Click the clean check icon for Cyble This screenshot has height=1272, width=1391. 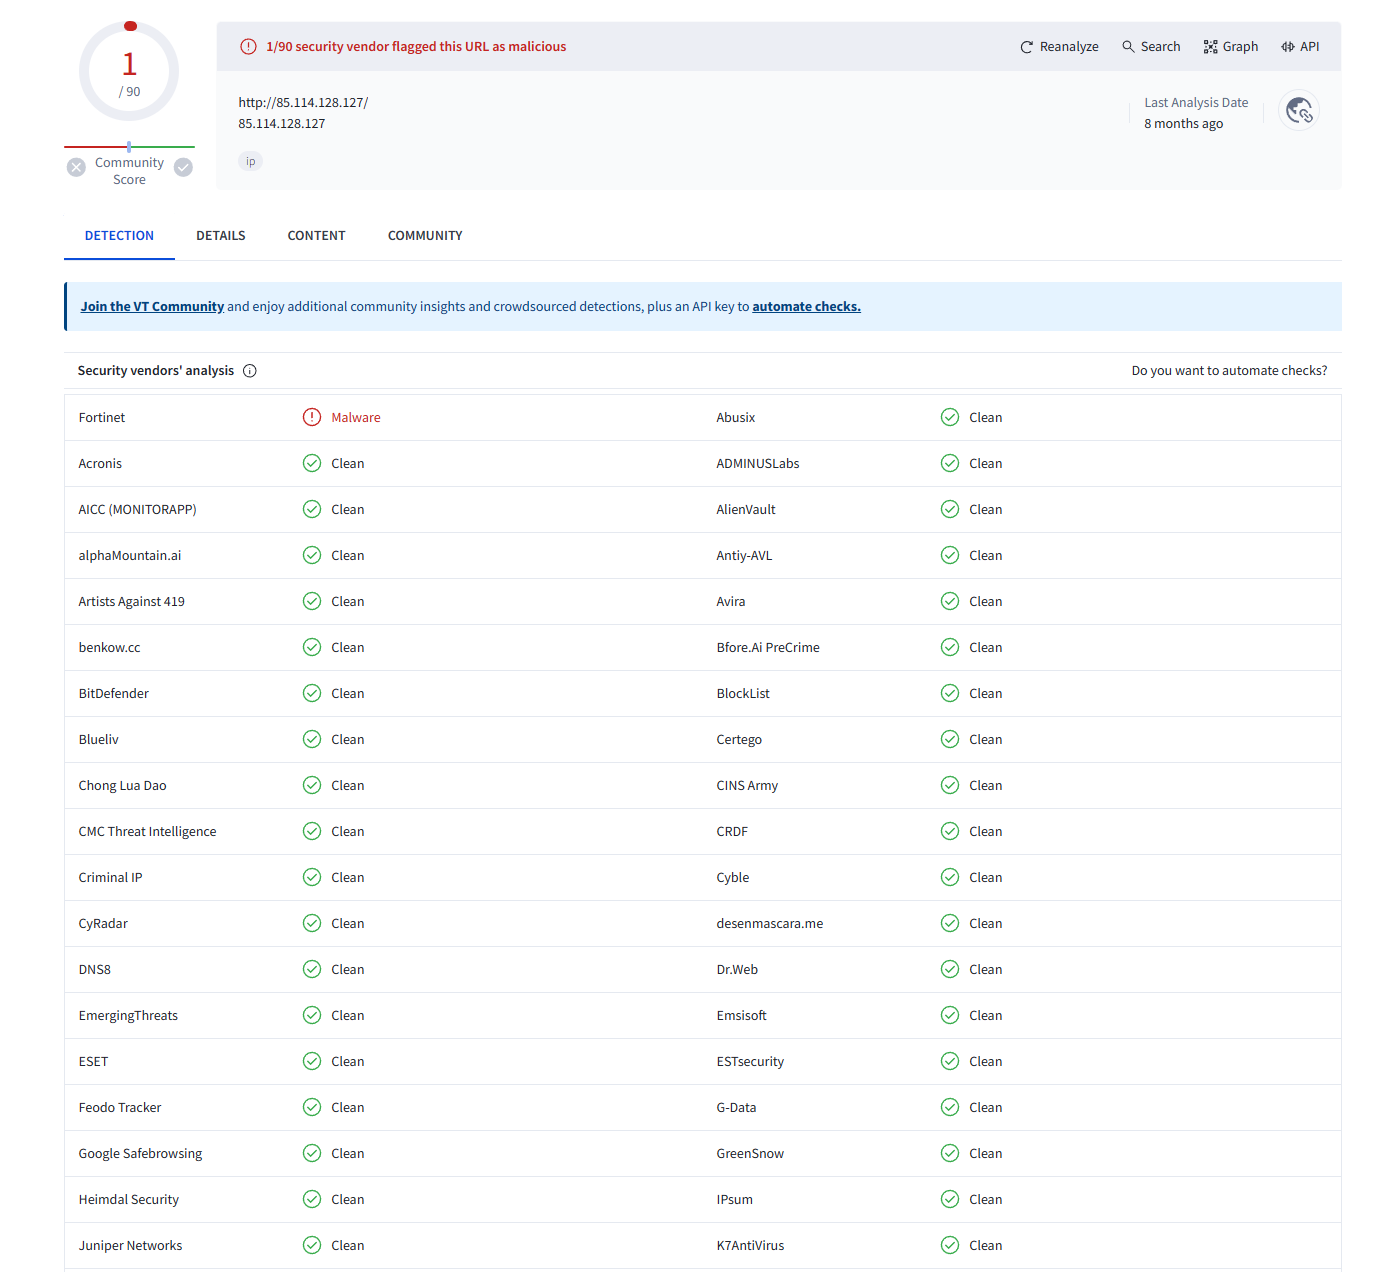pos(950,877)
